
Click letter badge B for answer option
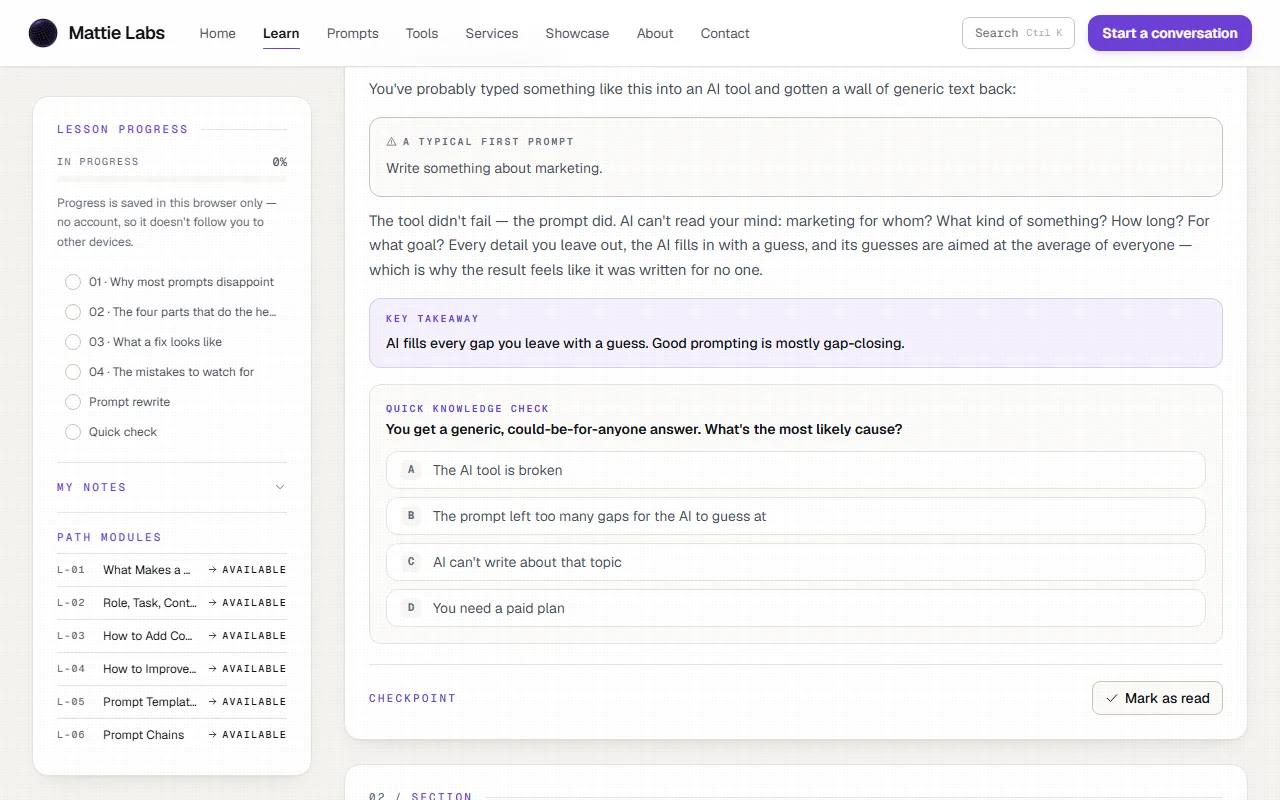point(410,516)
